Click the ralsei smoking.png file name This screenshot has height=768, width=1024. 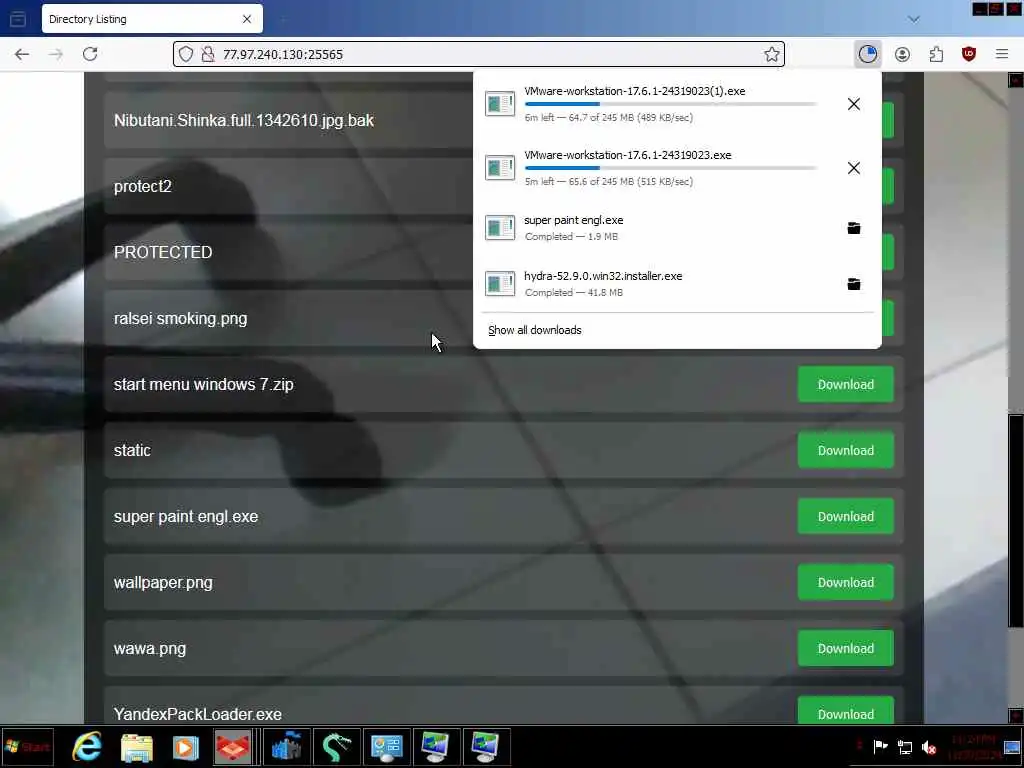[180, 319]
